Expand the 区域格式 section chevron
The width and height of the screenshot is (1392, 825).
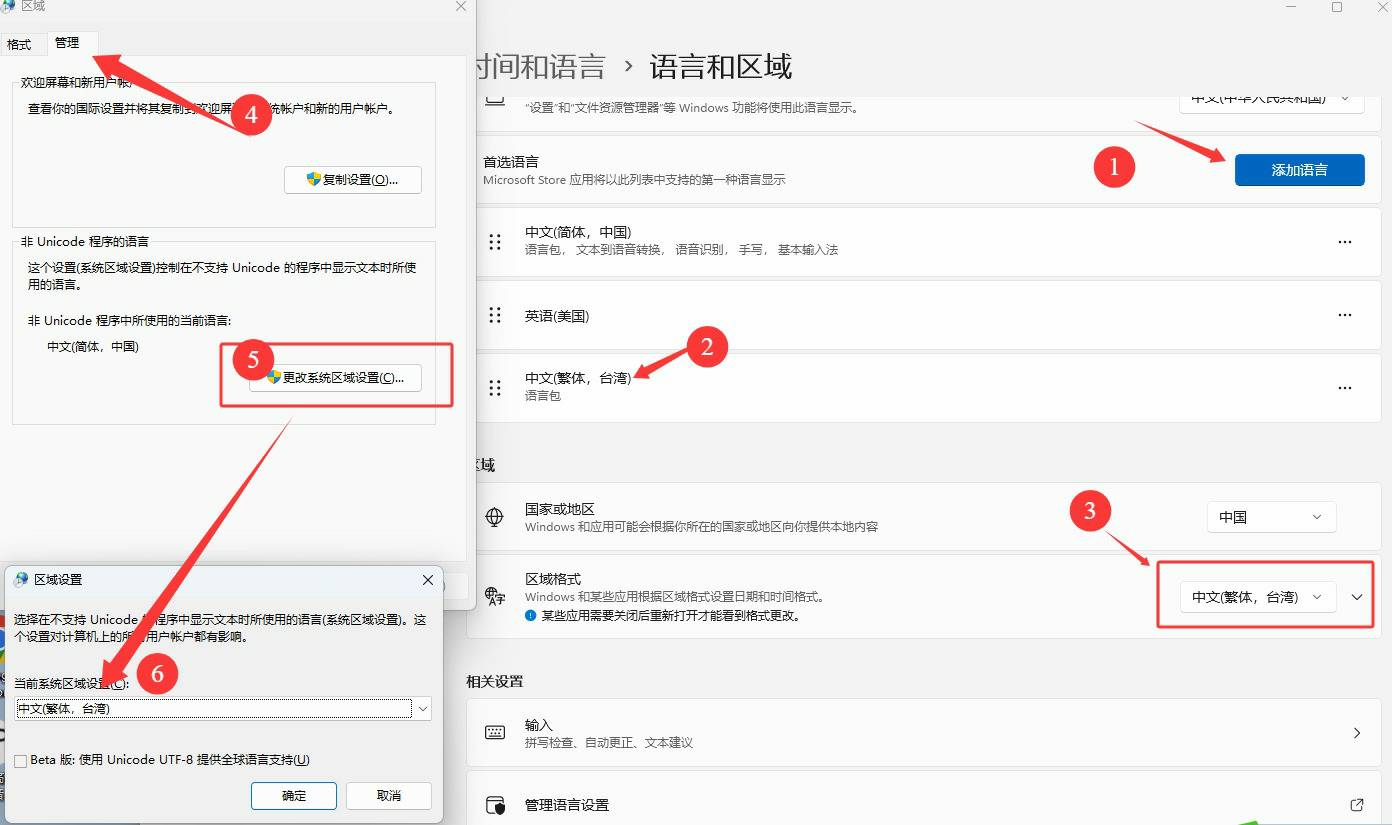1357,597
